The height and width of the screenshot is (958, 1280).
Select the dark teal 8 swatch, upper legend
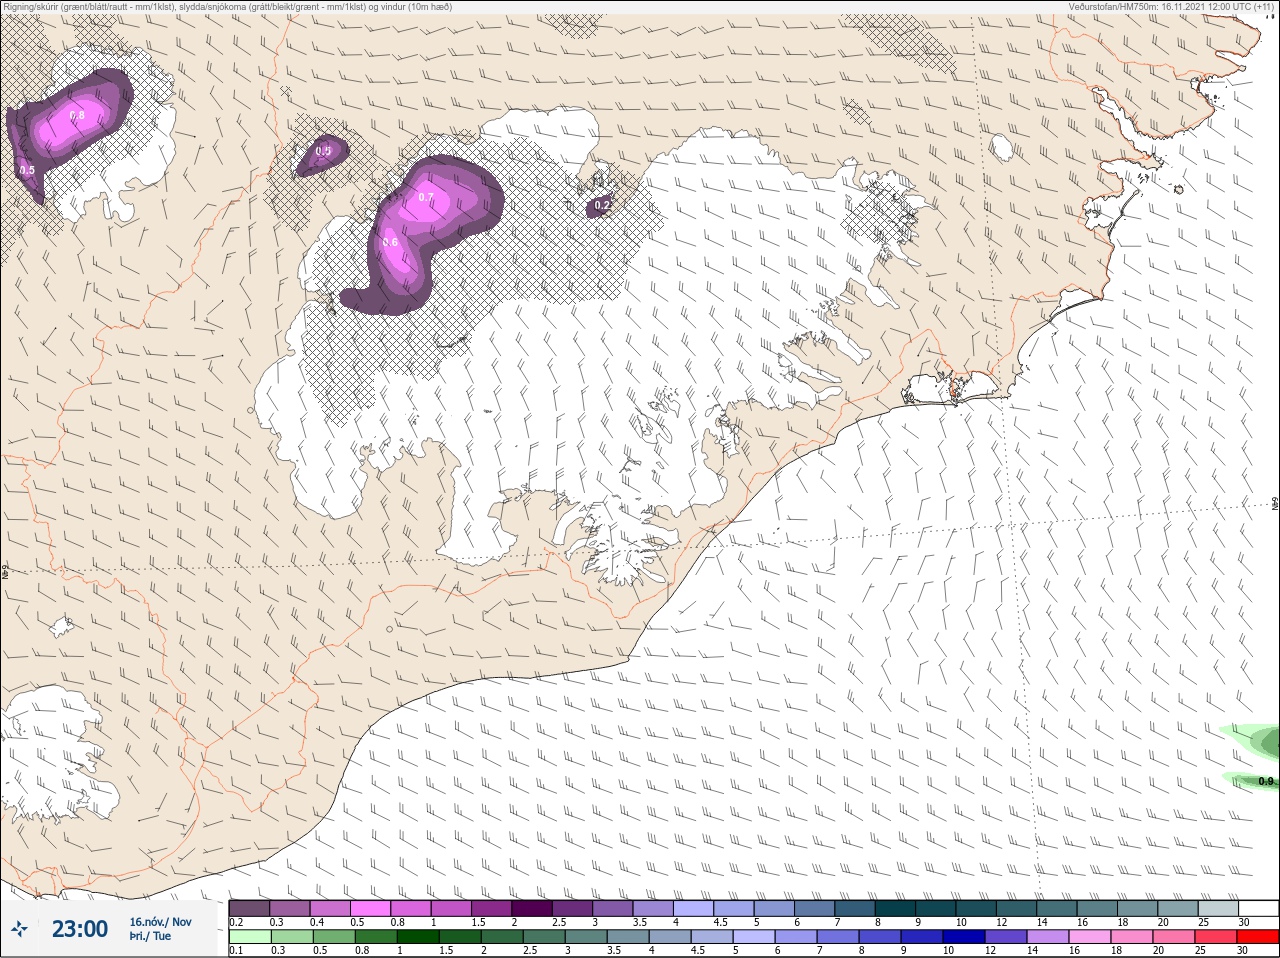pyautogui.click(x=896, y=908)
